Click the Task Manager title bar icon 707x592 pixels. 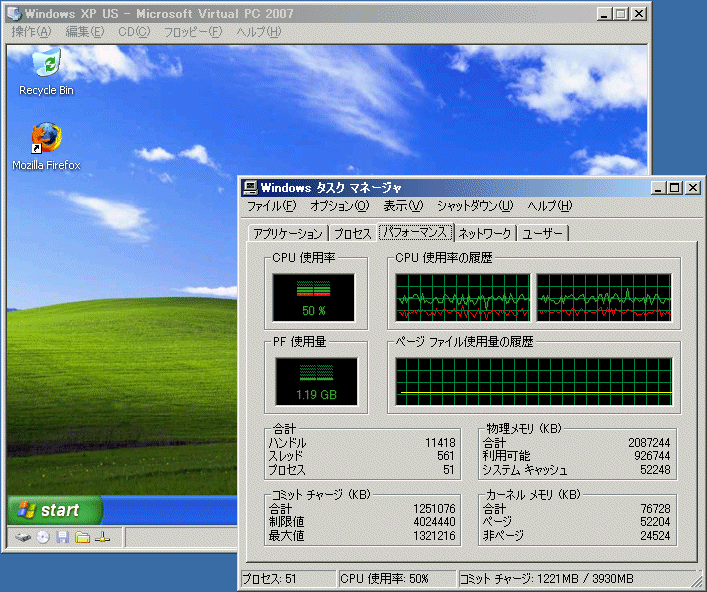(249, 188)
